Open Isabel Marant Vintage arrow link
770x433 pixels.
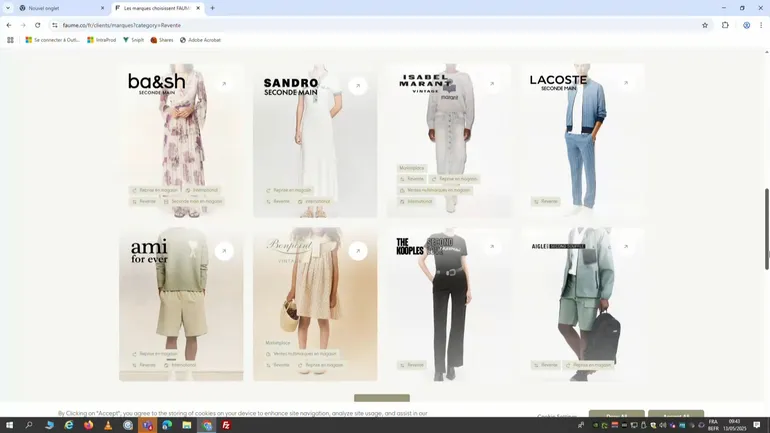coord(492,84)
